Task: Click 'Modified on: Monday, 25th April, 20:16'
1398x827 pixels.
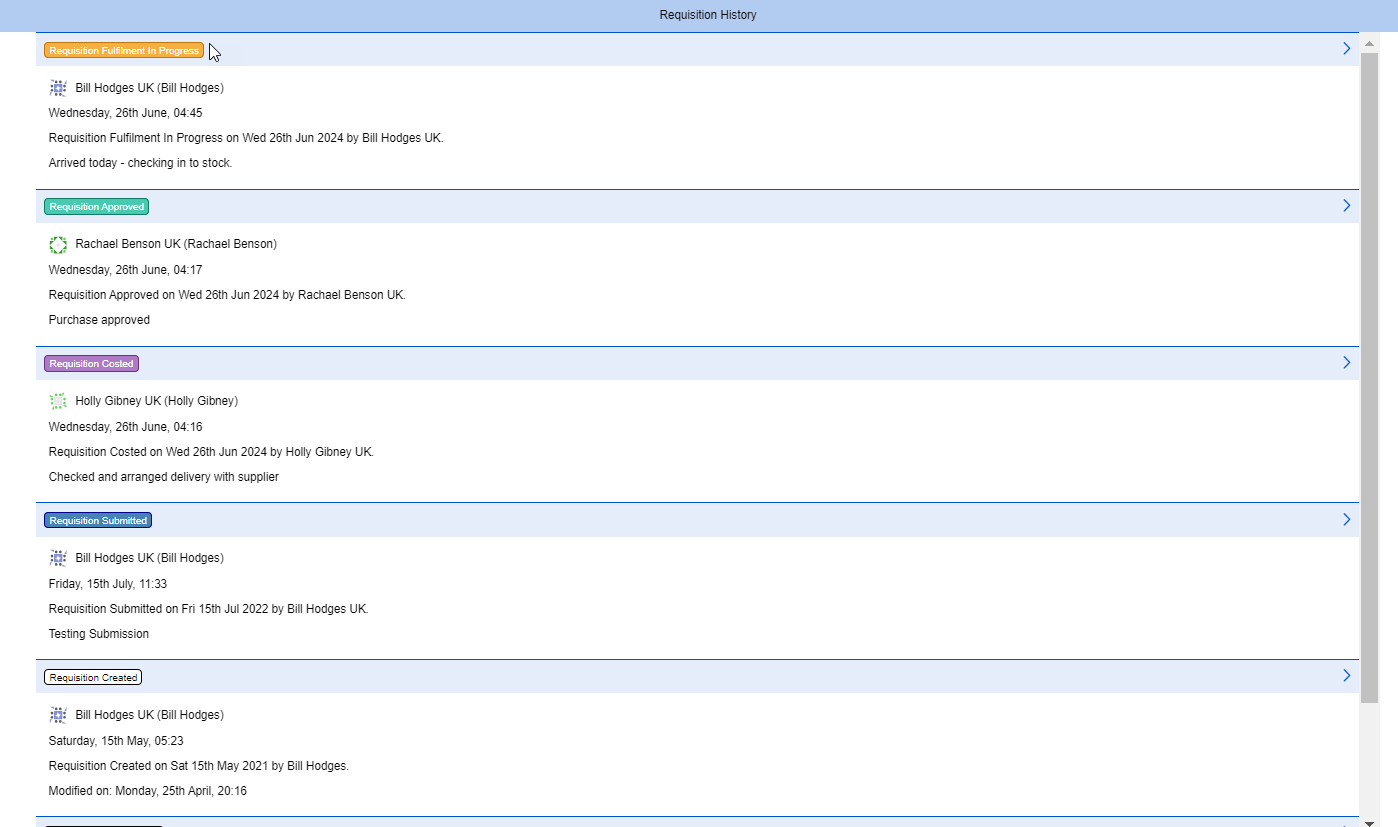Action: [x=148, y=791]
